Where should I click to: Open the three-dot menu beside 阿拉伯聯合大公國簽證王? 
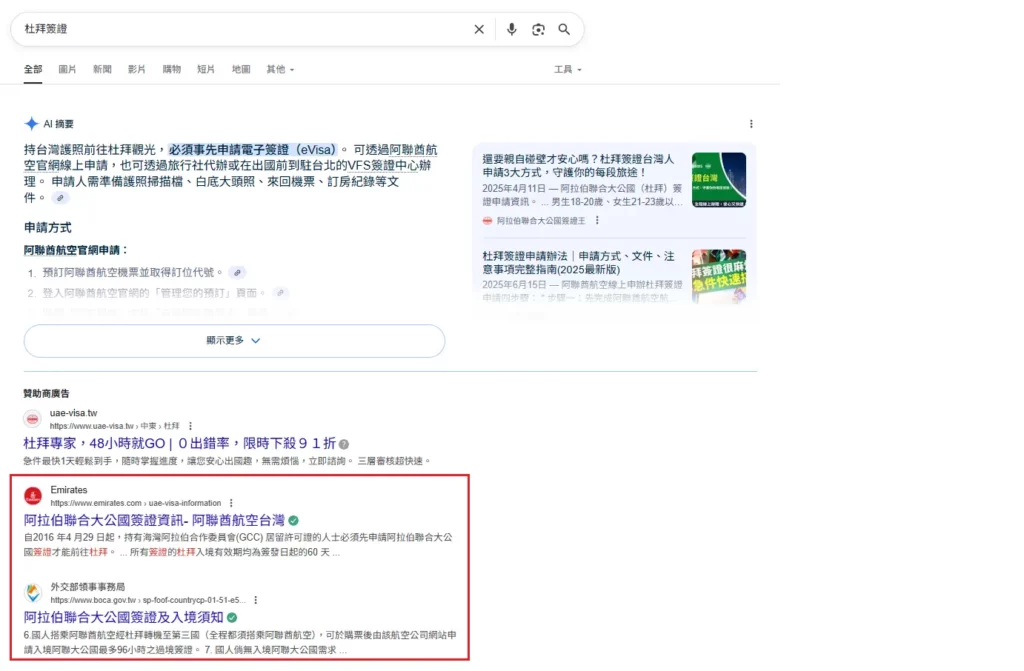pyautogui.click(x=597, y=221)
